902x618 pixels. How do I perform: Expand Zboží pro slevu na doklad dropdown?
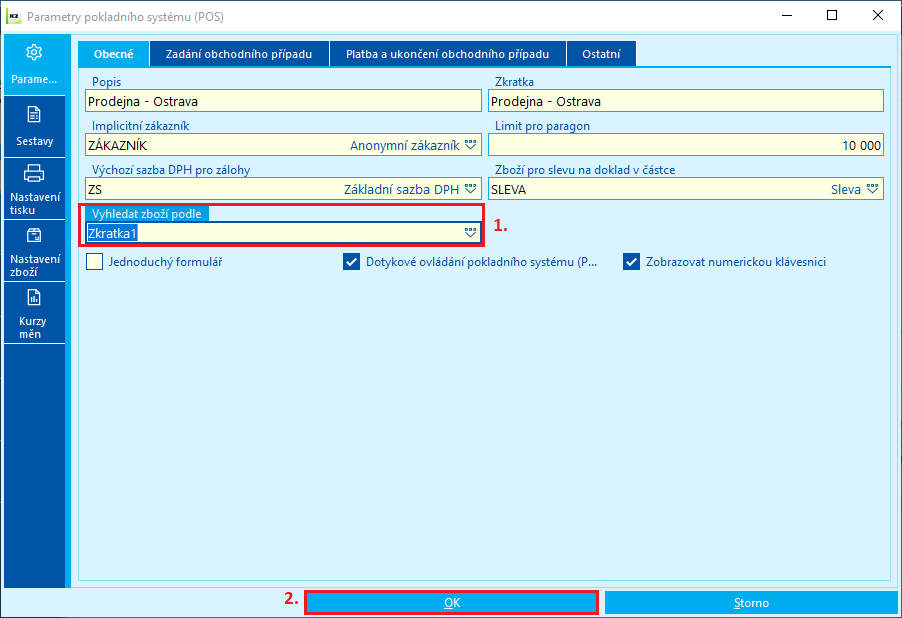click(x=873, y=189)
